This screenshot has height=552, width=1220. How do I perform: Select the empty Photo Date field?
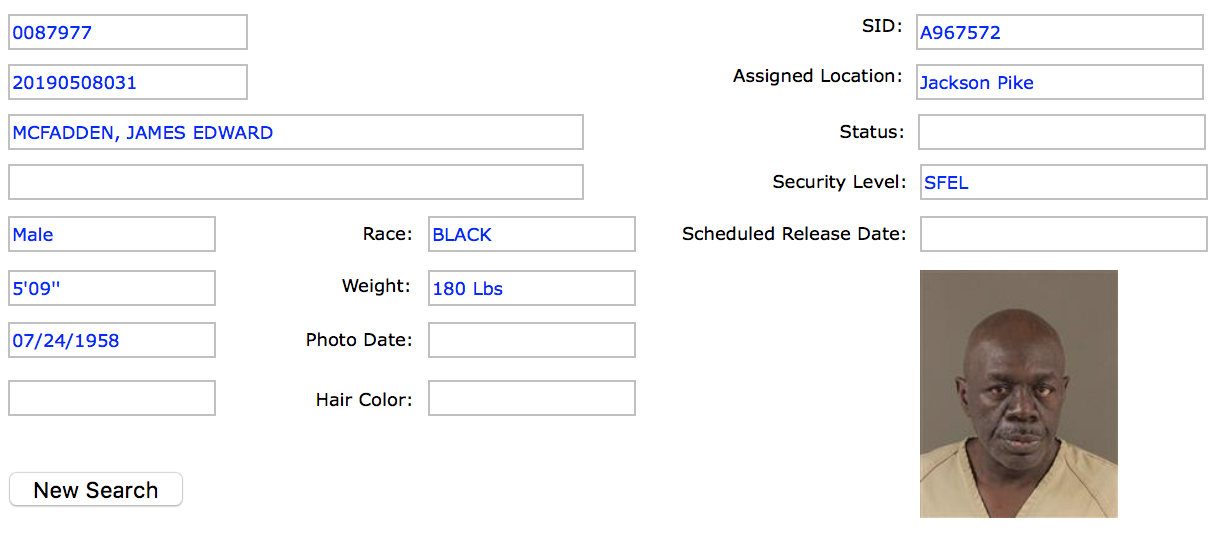tap(532, 340)
